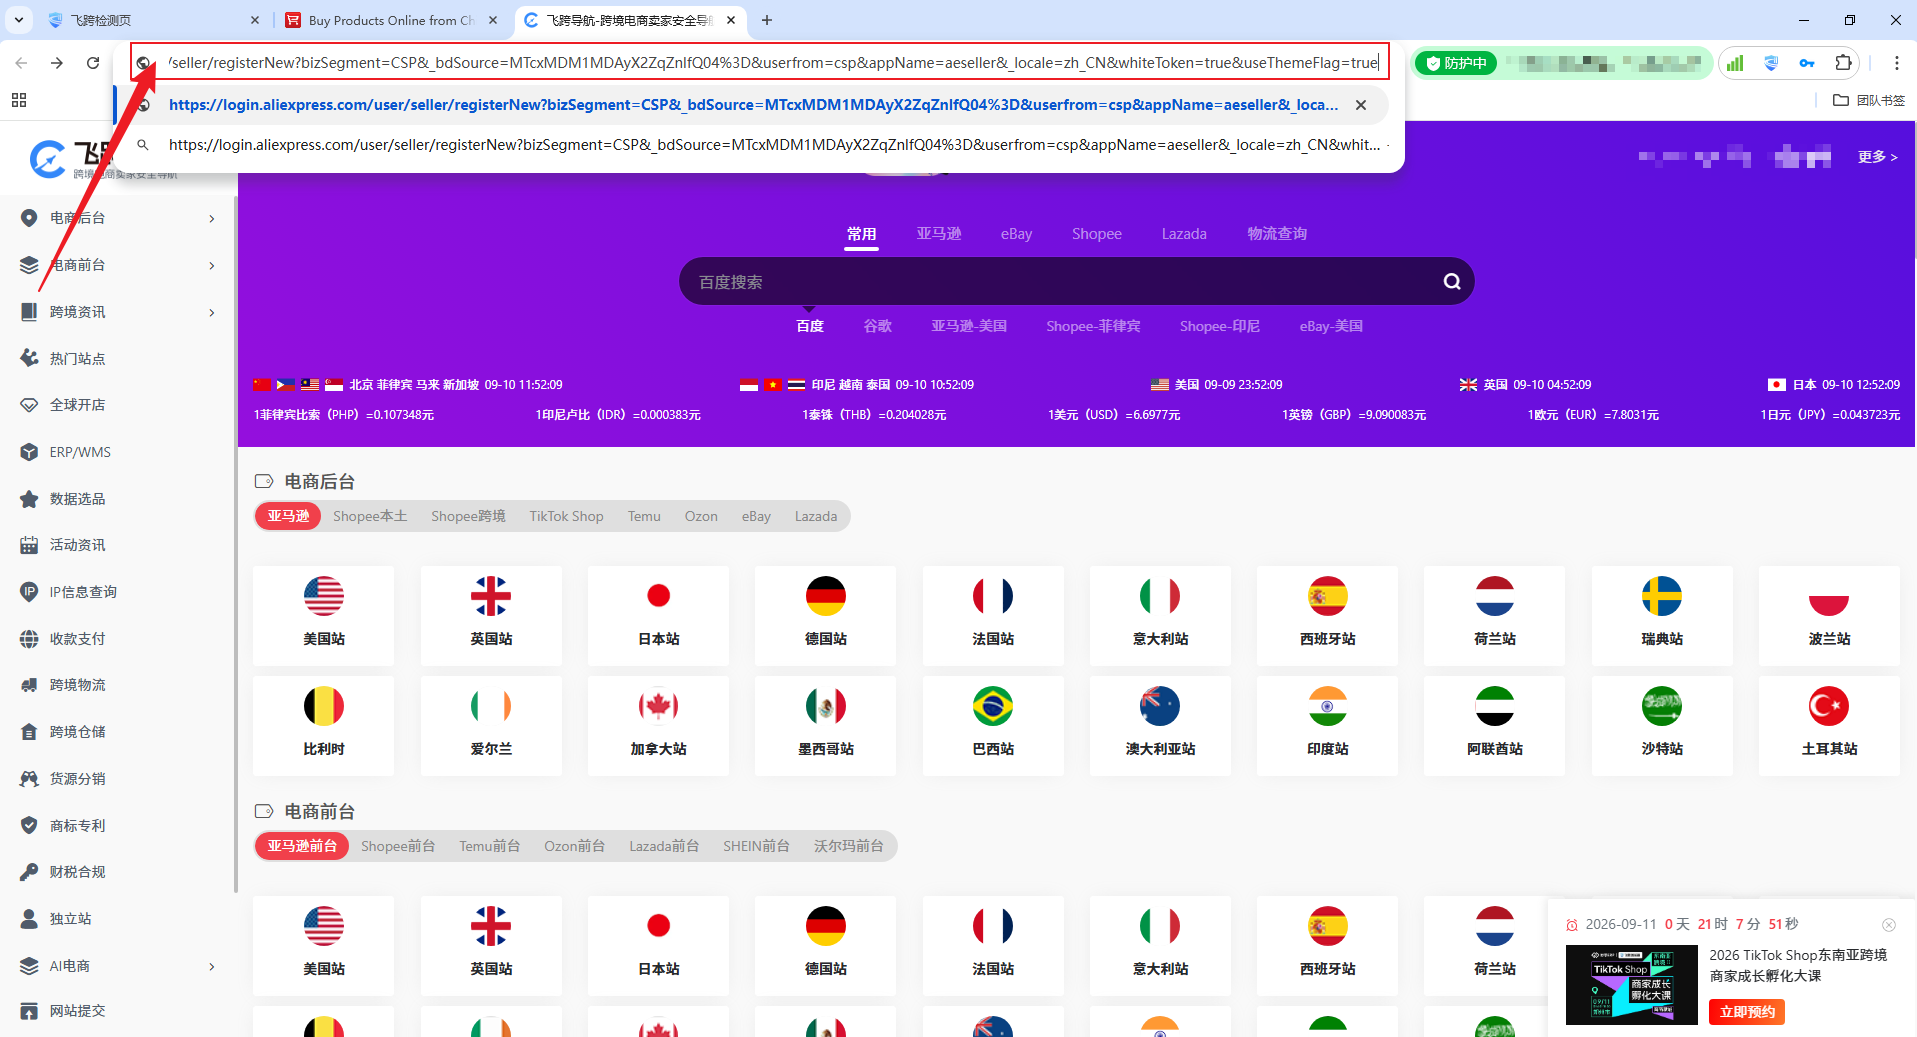Choose Shopee-菲律宾 search option

tap(1093, 326)
